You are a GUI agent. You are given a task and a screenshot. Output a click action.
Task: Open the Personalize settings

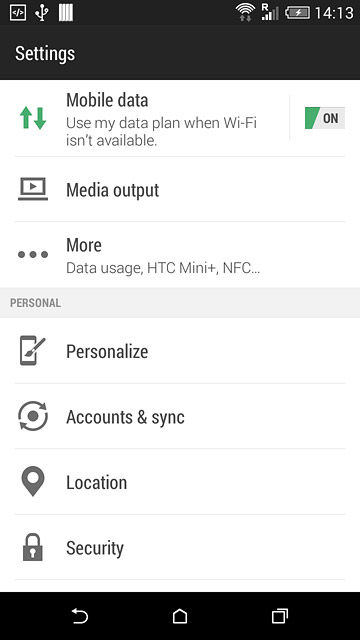tap(180, 351)
